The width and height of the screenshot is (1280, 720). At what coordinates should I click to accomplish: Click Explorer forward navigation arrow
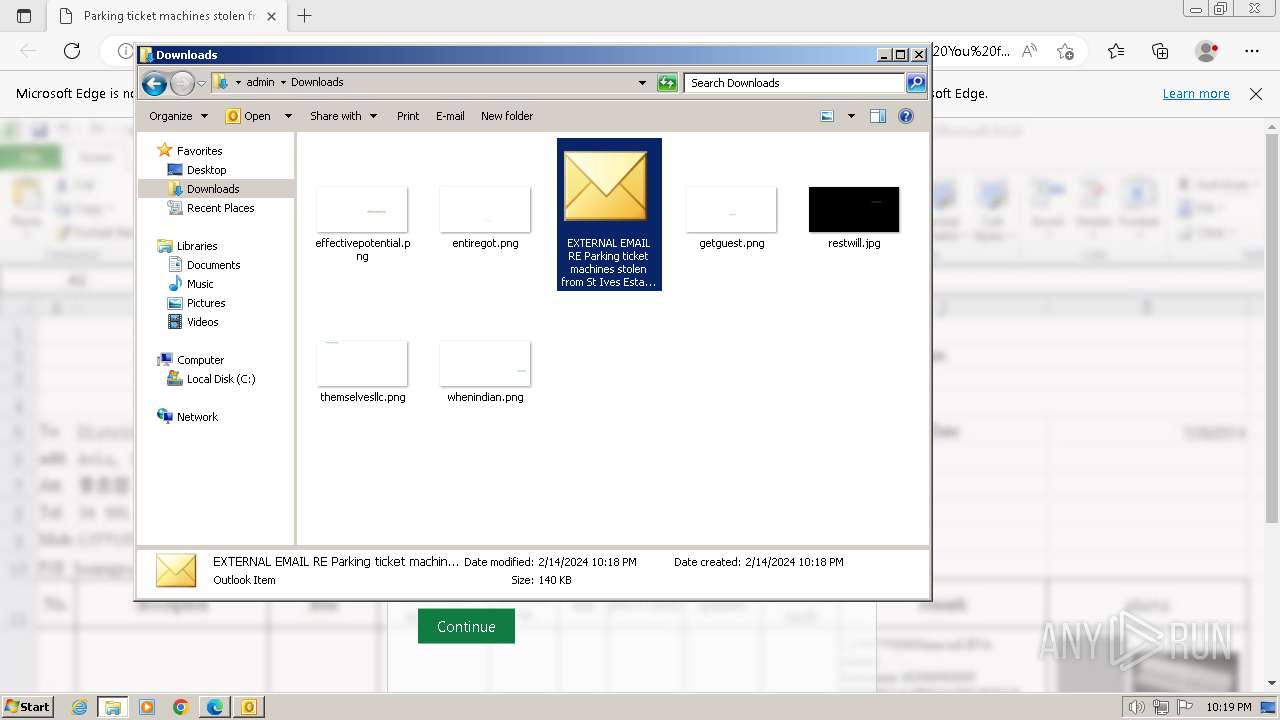(182, 83)
